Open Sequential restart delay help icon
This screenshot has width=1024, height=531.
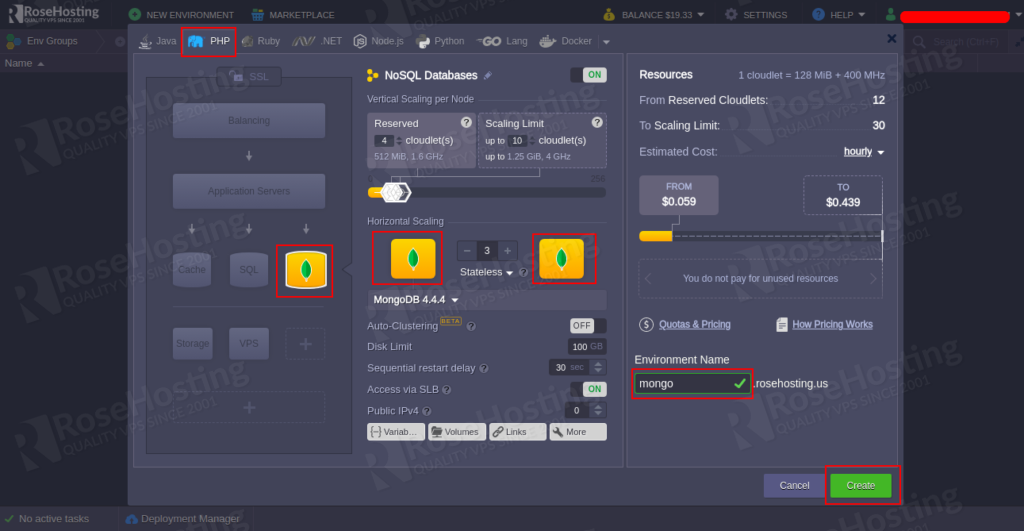point(484,368)
